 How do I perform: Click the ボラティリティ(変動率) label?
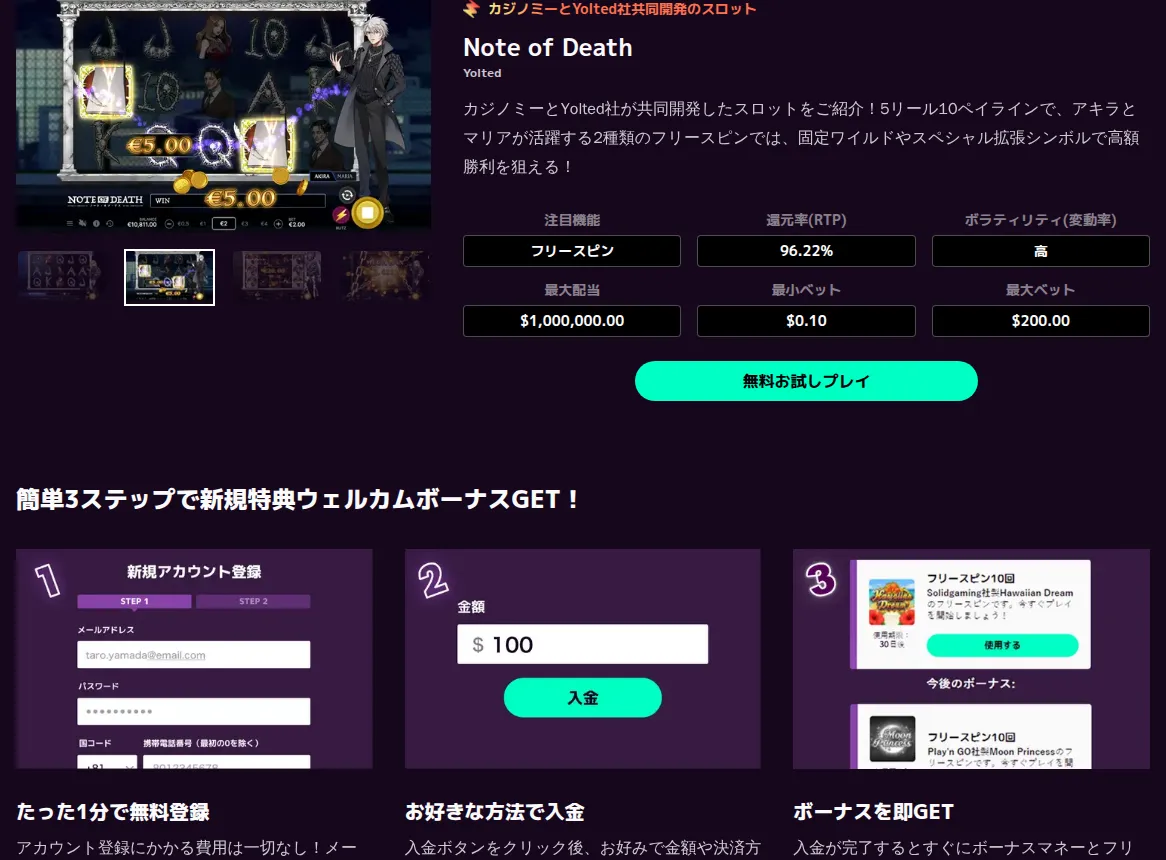tap(1040, 220)
